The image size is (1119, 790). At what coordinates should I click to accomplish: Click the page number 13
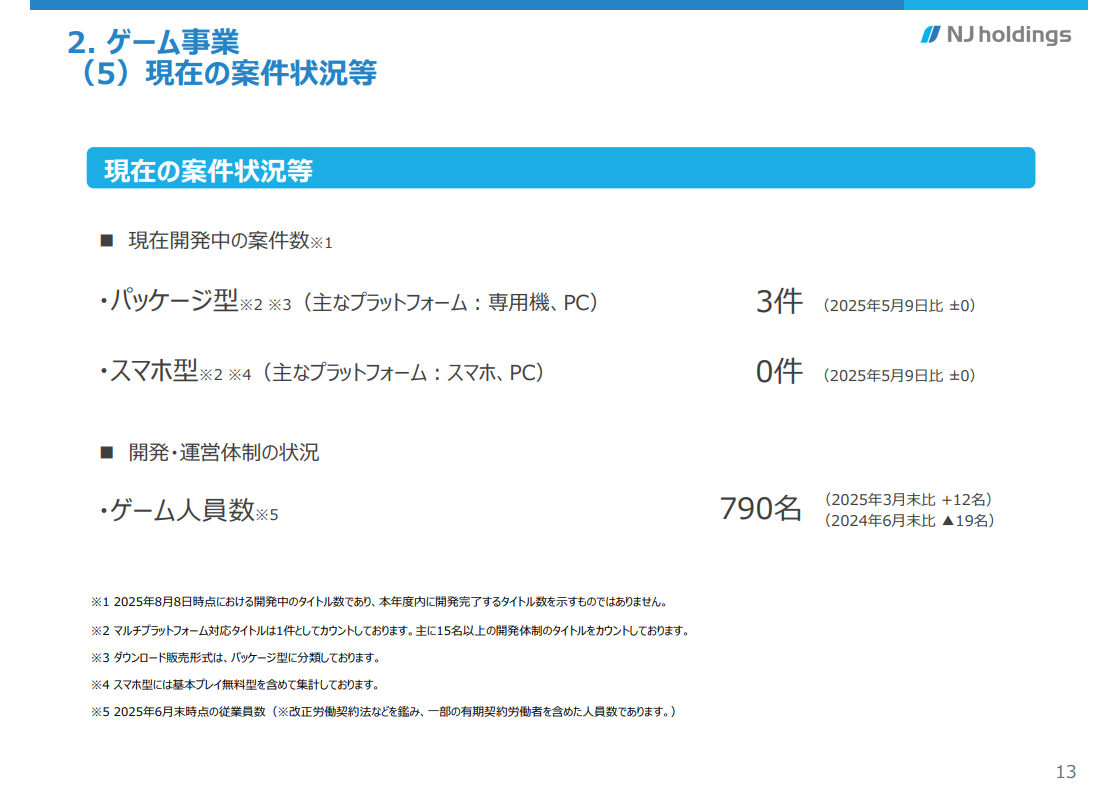click(x=1066, y=771)
